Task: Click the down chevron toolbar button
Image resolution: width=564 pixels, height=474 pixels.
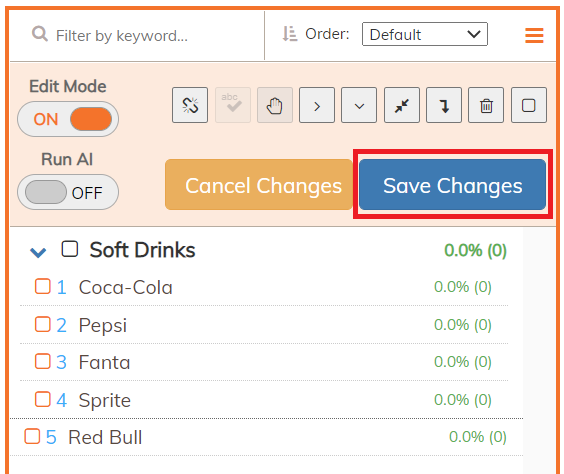Action: 359,105
